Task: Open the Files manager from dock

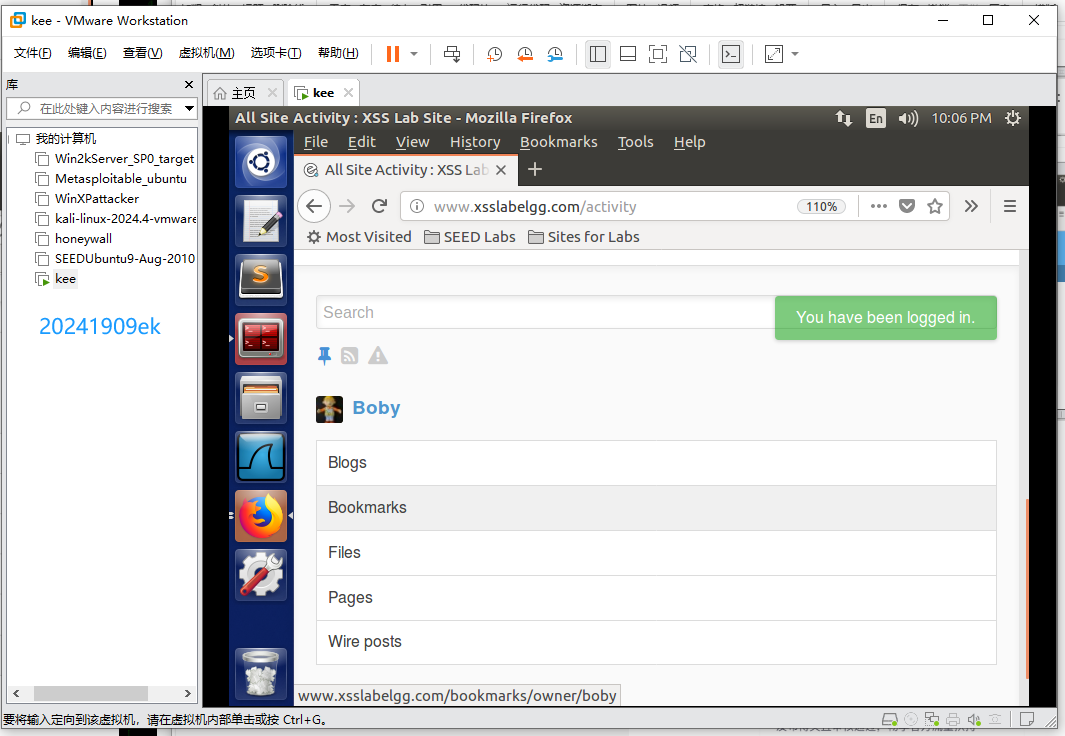Action: click(261, 398)
